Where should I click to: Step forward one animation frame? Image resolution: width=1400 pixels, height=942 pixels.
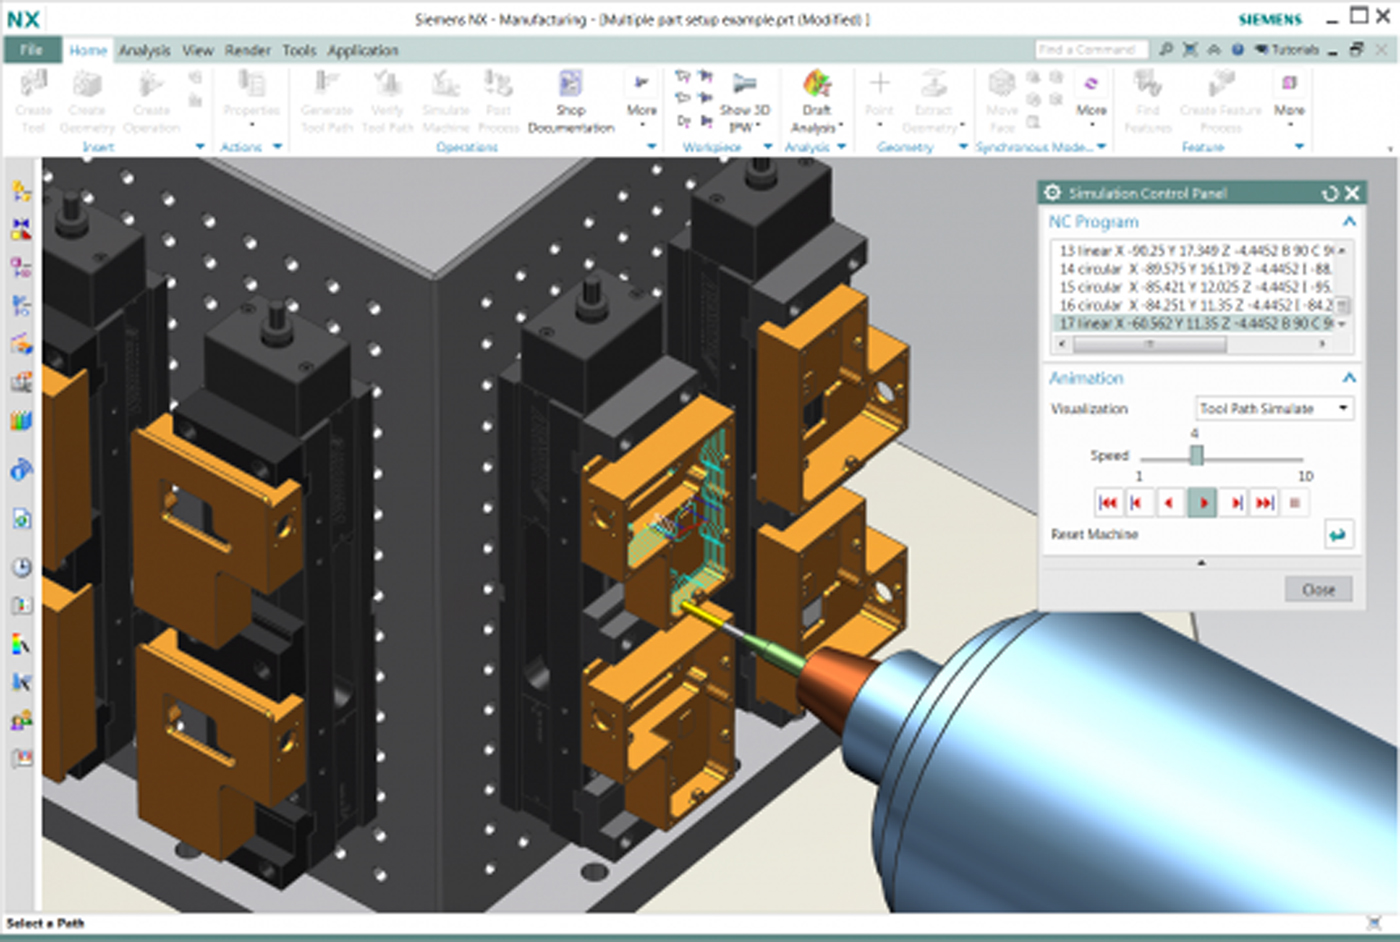coord(1236,503)
